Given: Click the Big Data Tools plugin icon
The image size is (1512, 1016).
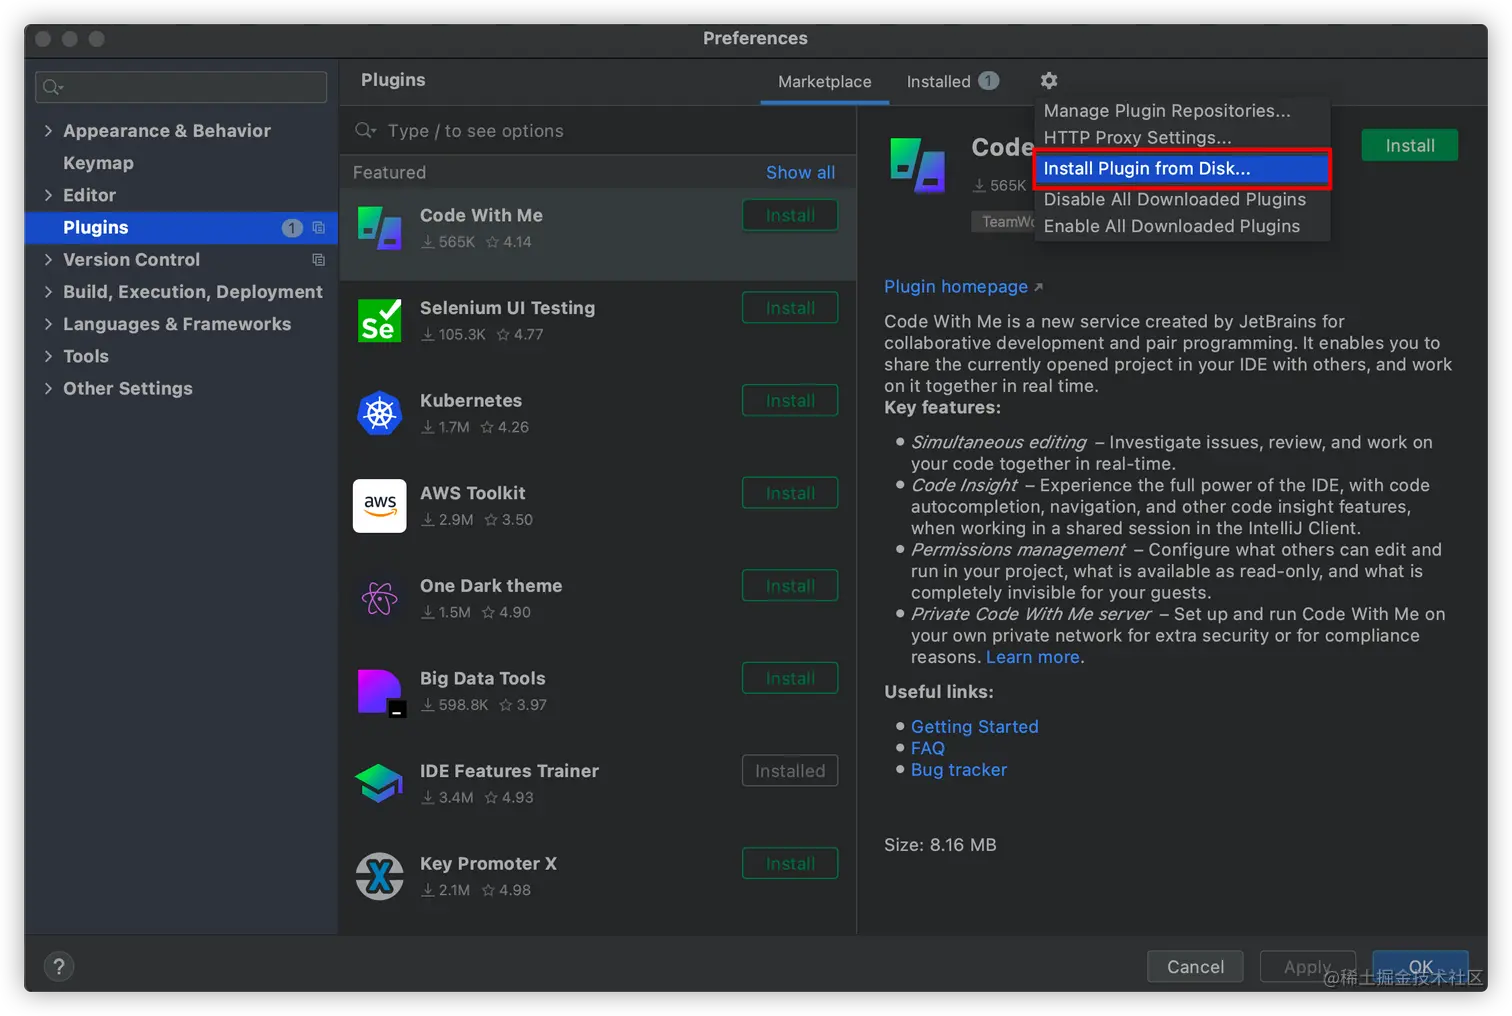Looking at the screenshot, I should [380, 692].
